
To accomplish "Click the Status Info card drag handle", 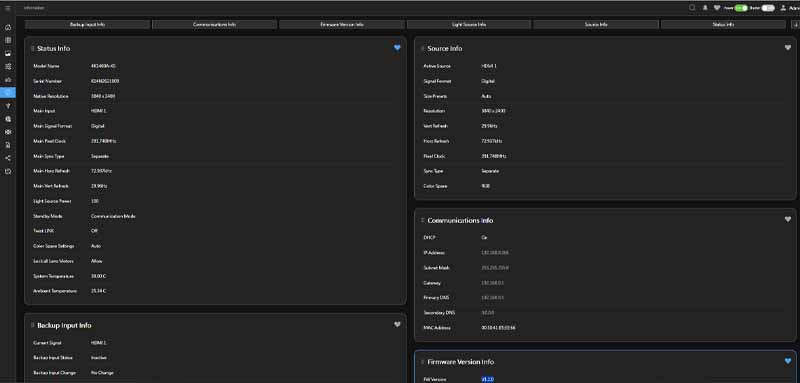I will point(33,48).
